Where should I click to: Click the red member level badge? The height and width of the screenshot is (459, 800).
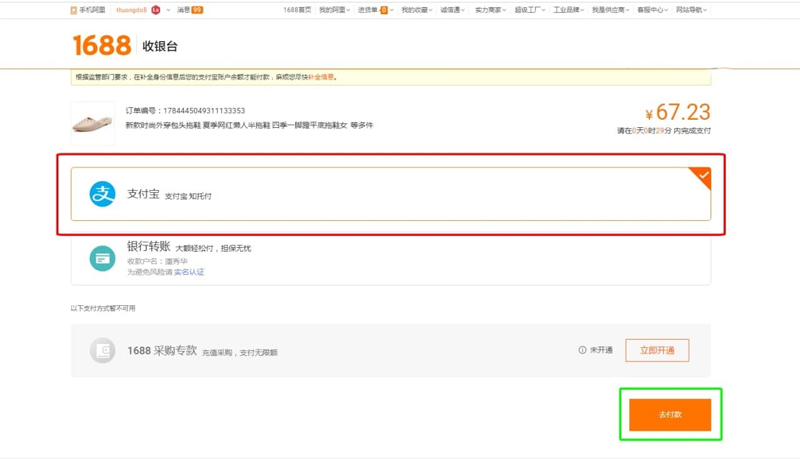coord(156,10)
